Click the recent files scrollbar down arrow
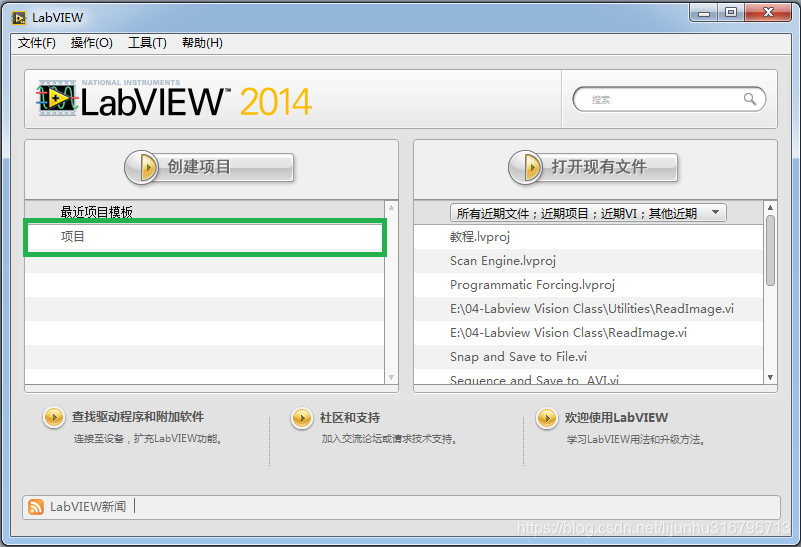 coord(770,377)
